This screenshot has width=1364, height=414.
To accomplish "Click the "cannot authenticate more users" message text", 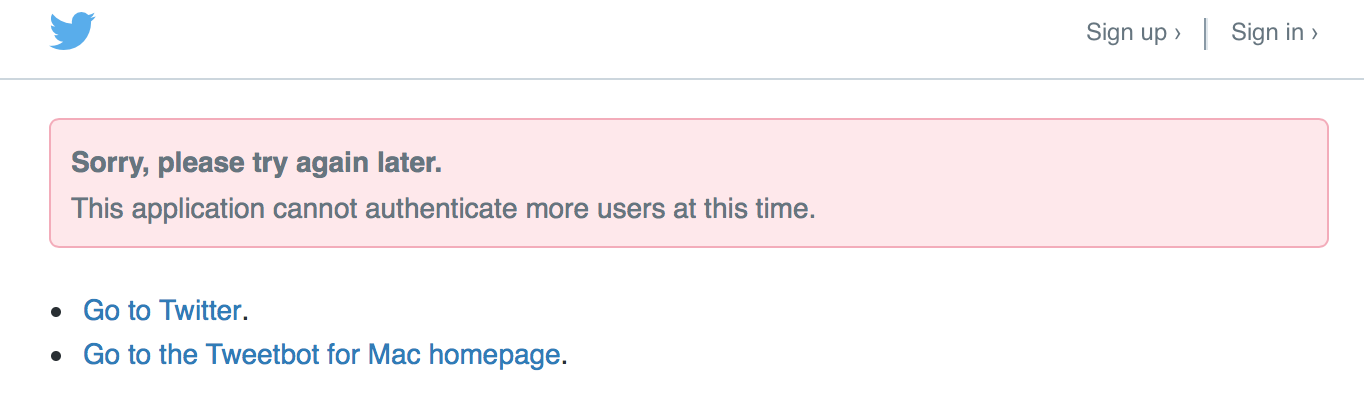I will [443, 209].
